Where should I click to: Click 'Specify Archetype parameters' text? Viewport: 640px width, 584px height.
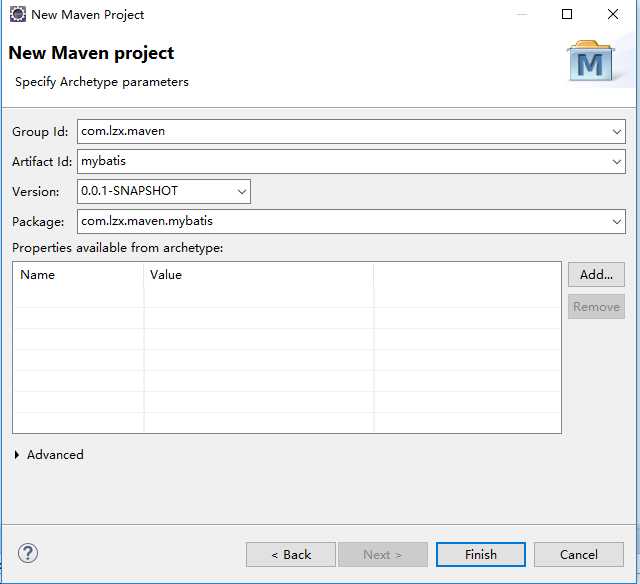[102, 82]
